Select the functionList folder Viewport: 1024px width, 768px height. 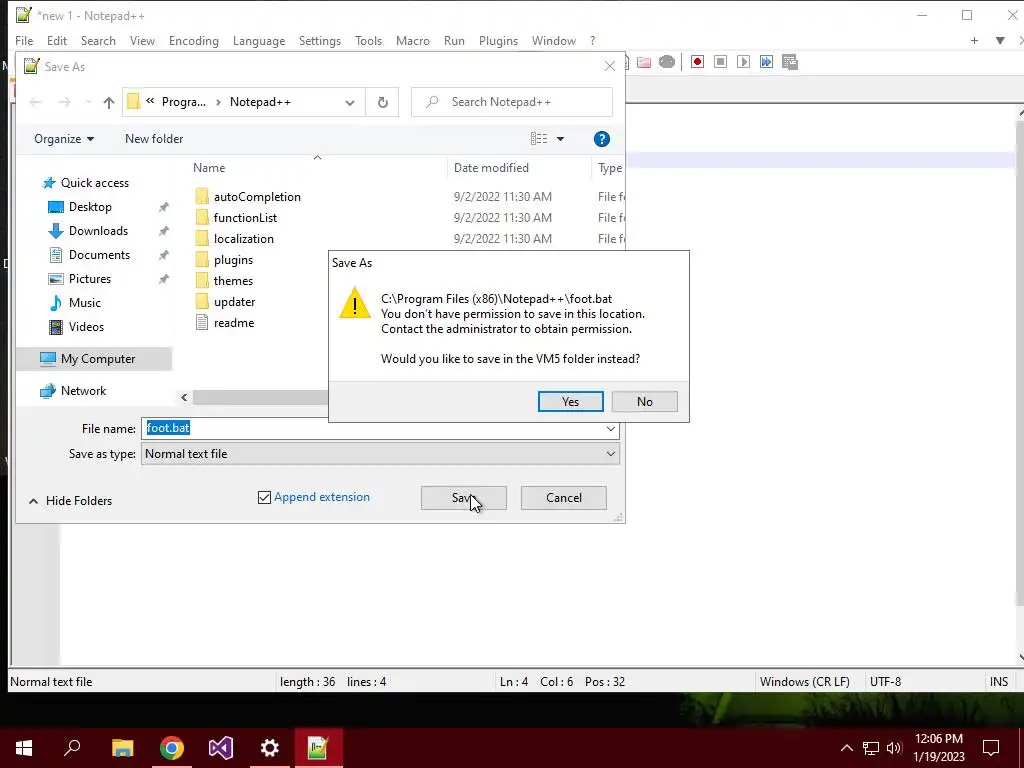pyautogui.click(x=245, y=217)
